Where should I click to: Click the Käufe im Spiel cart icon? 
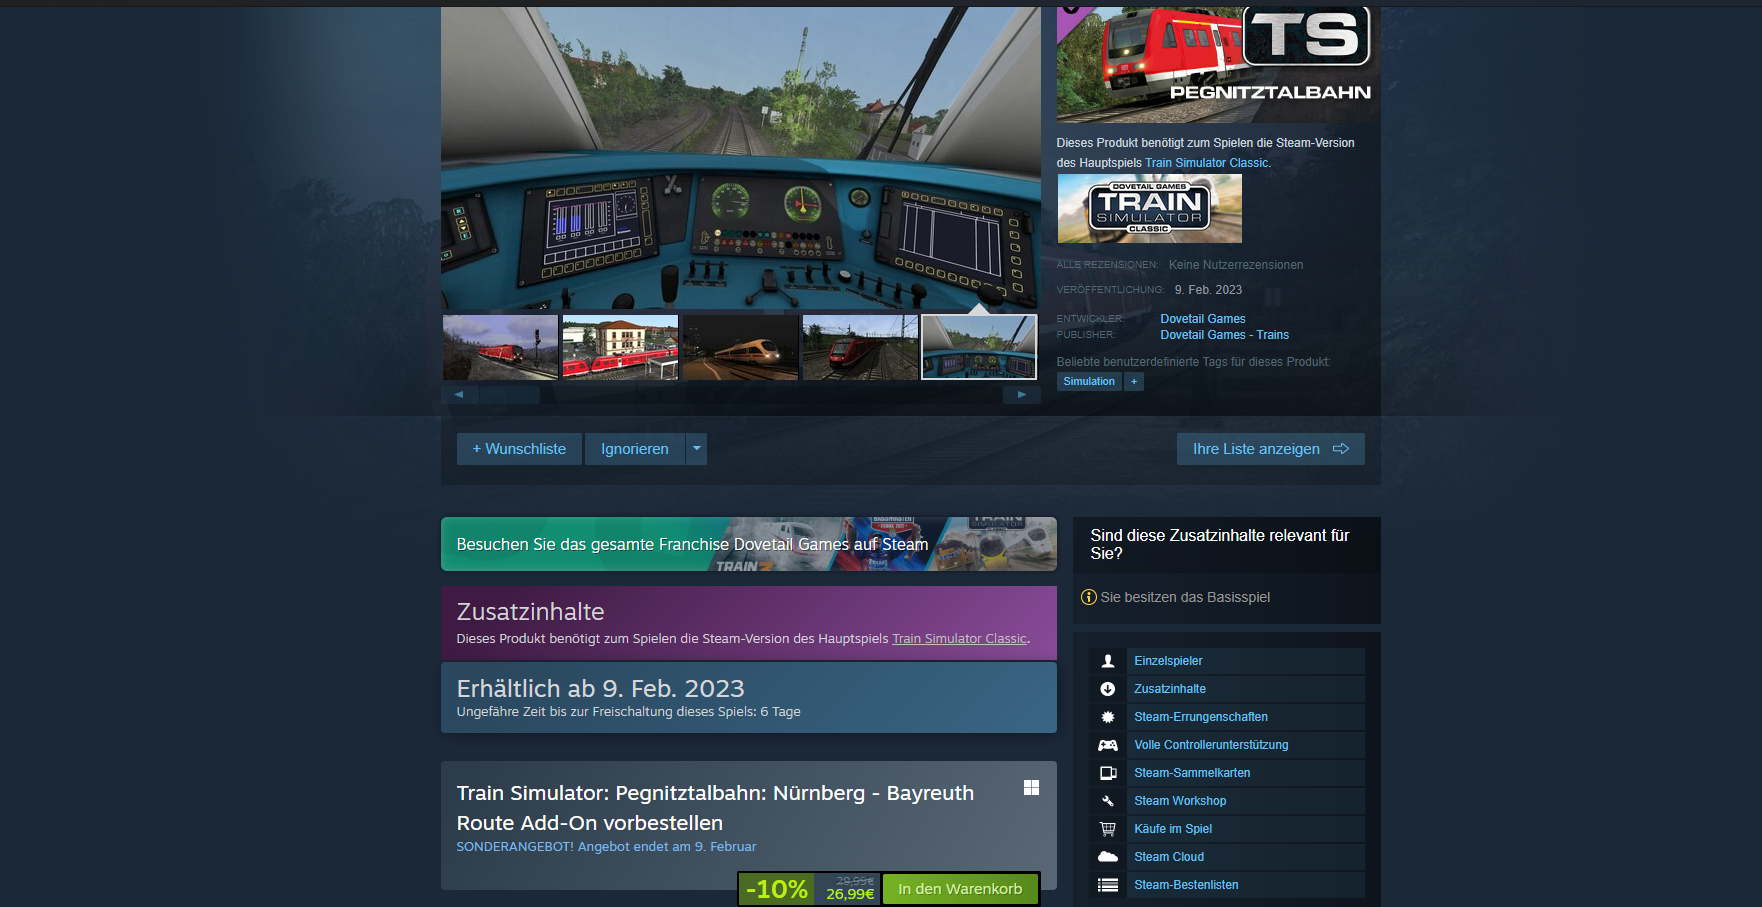pyautogui.click(x=1107, y=829)
